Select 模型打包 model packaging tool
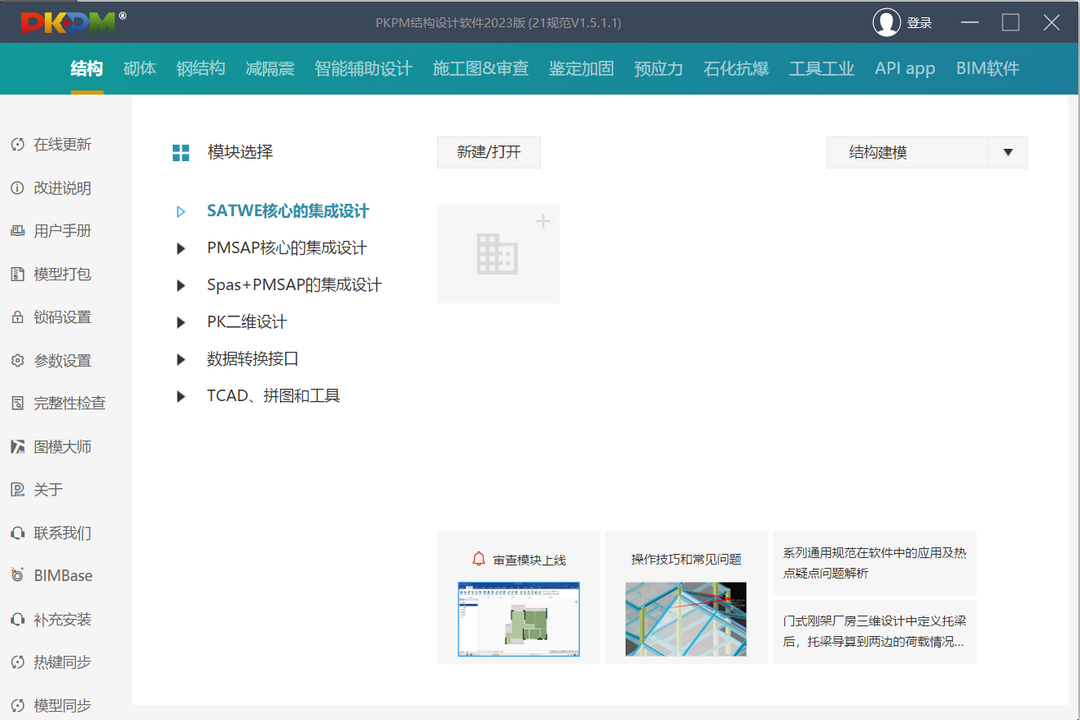This screenshot has height=720, width=1080. coord(60,273)
